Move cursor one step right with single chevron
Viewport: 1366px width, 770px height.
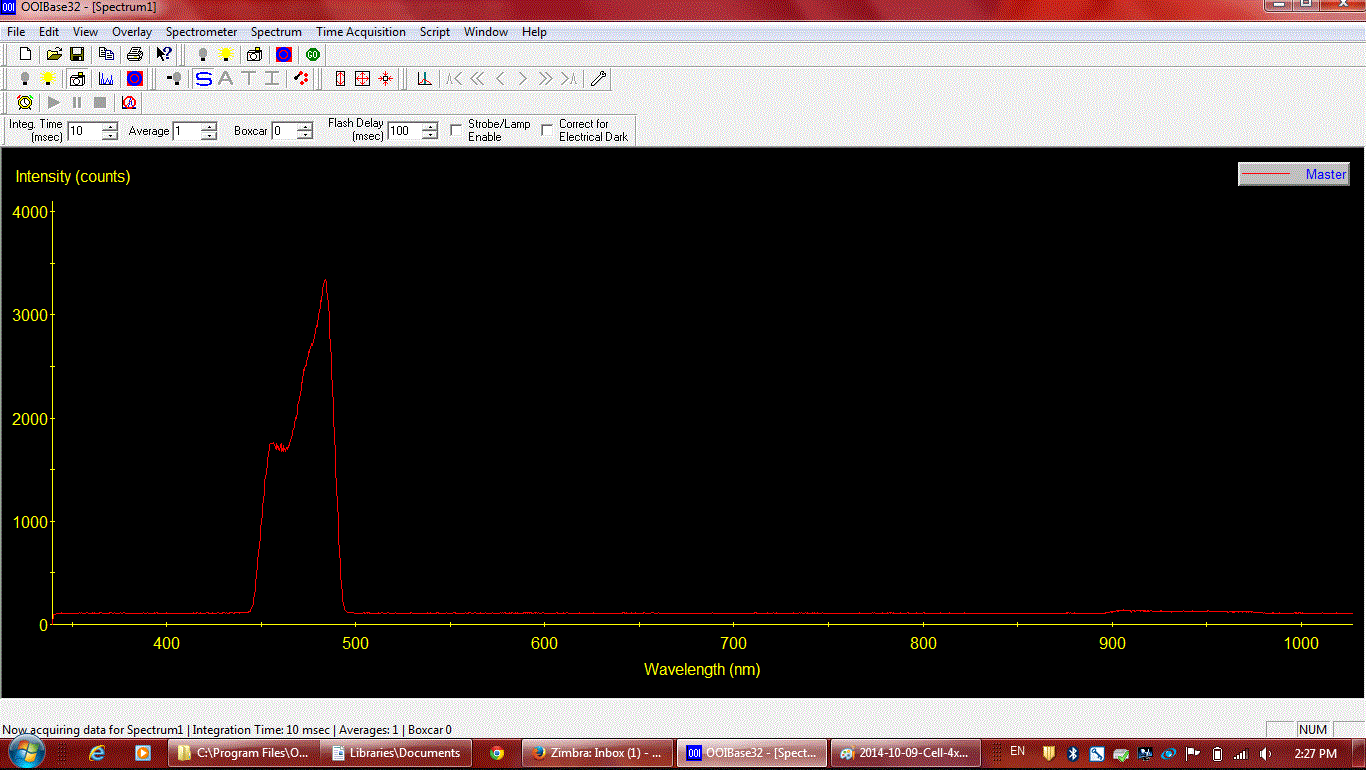[x=522, y=78]
